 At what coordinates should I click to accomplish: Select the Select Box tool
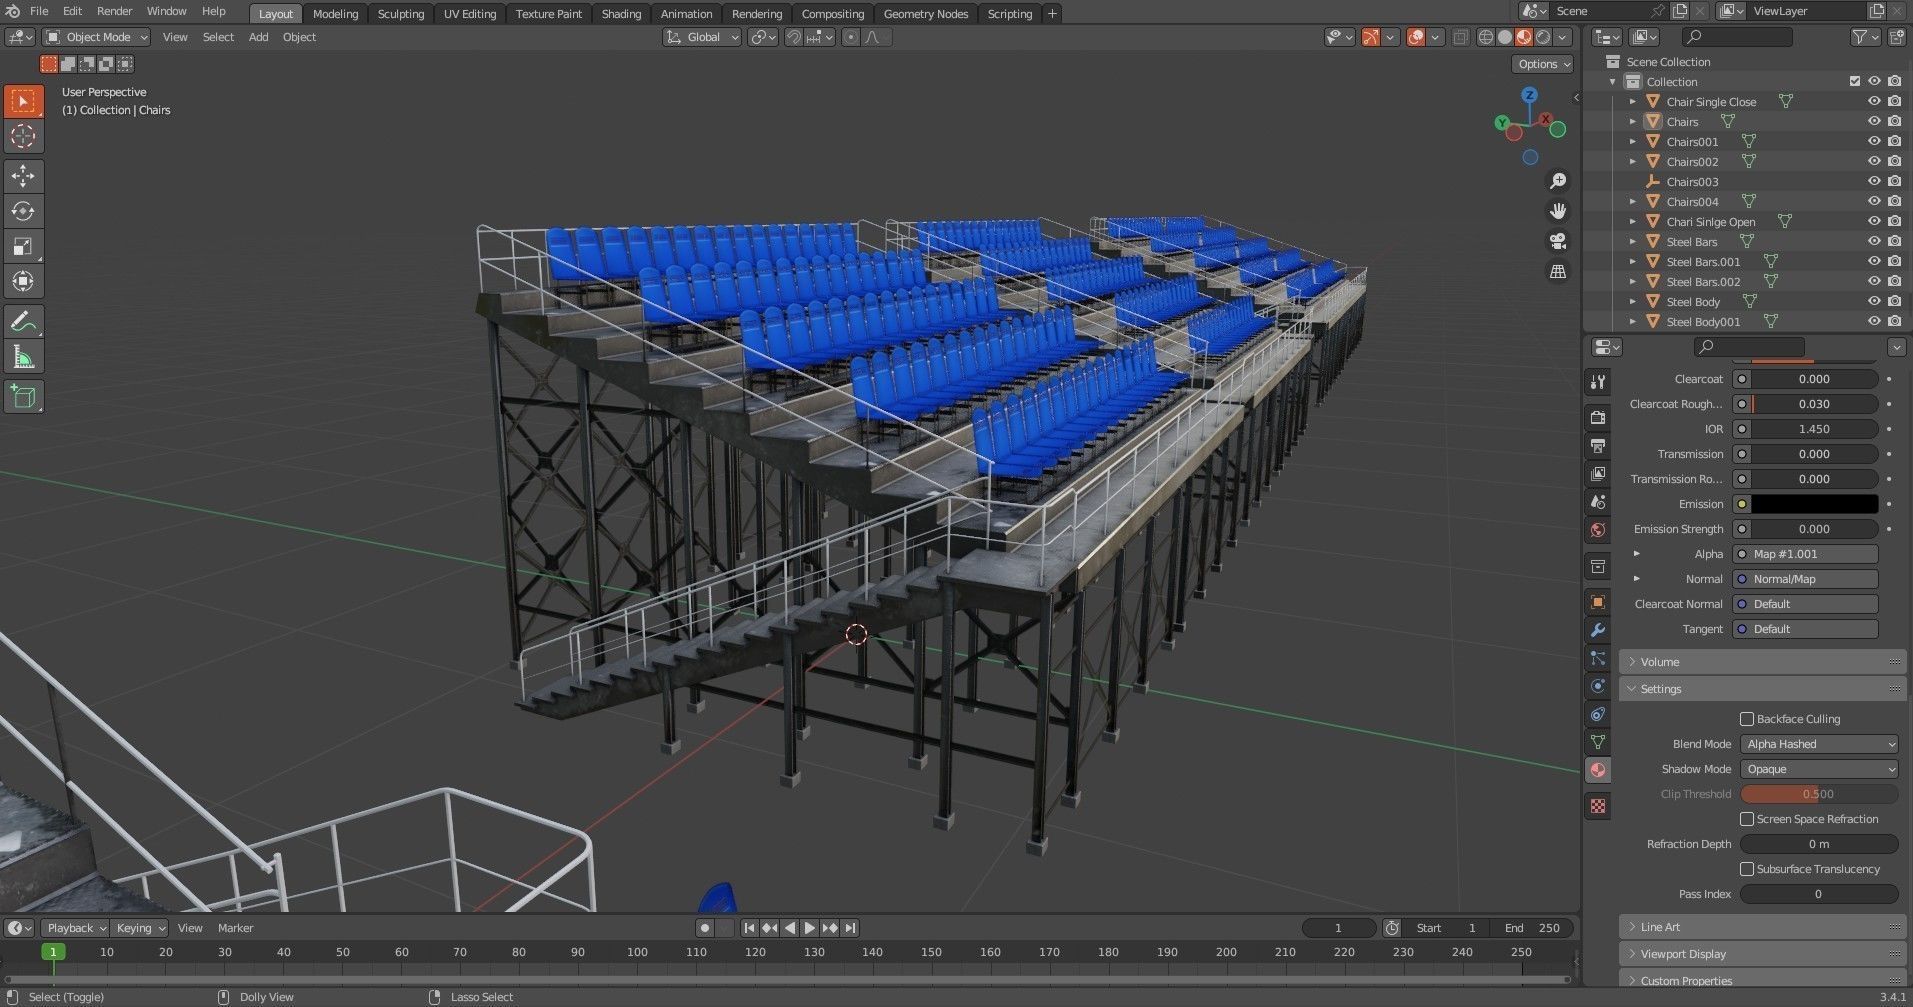(23, 101)
